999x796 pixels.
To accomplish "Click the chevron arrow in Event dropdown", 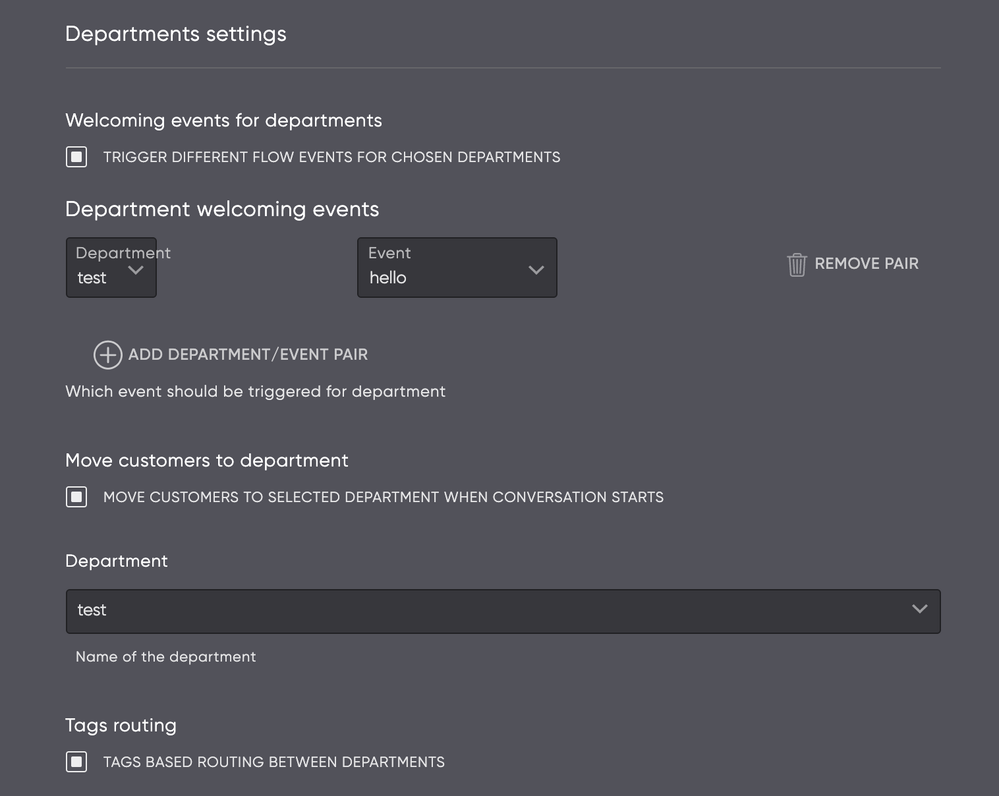I will click(536, 270).
